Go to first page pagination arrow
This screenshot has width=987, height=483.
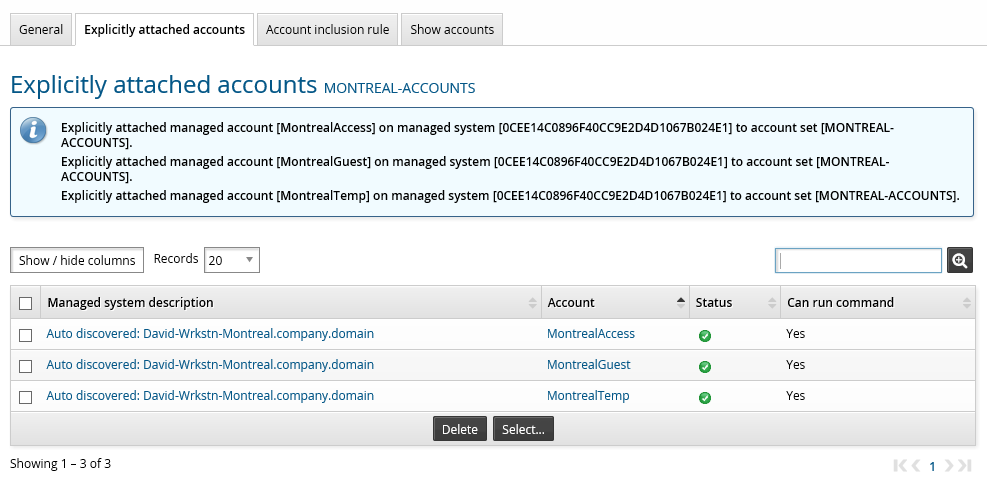click(x=901, y=465)
